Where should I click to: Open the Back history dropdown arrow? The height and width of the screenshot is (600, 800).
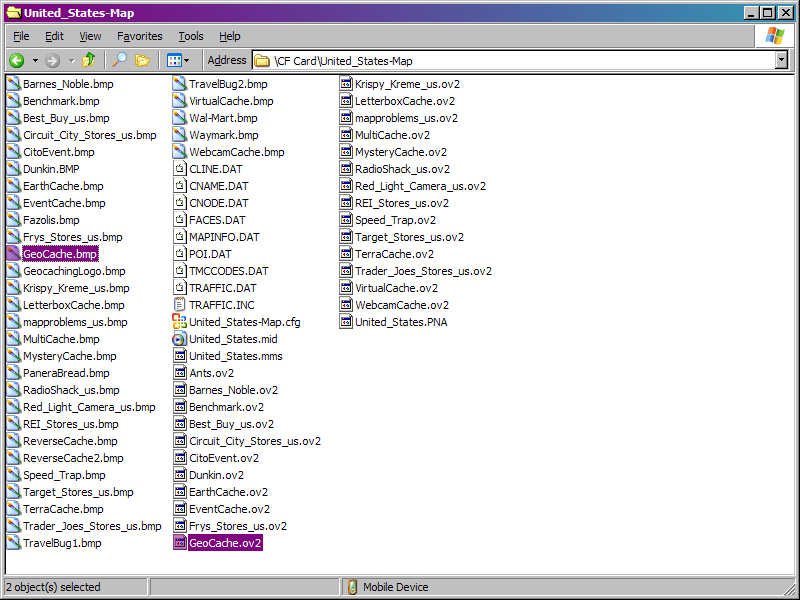tap(35, 61)
